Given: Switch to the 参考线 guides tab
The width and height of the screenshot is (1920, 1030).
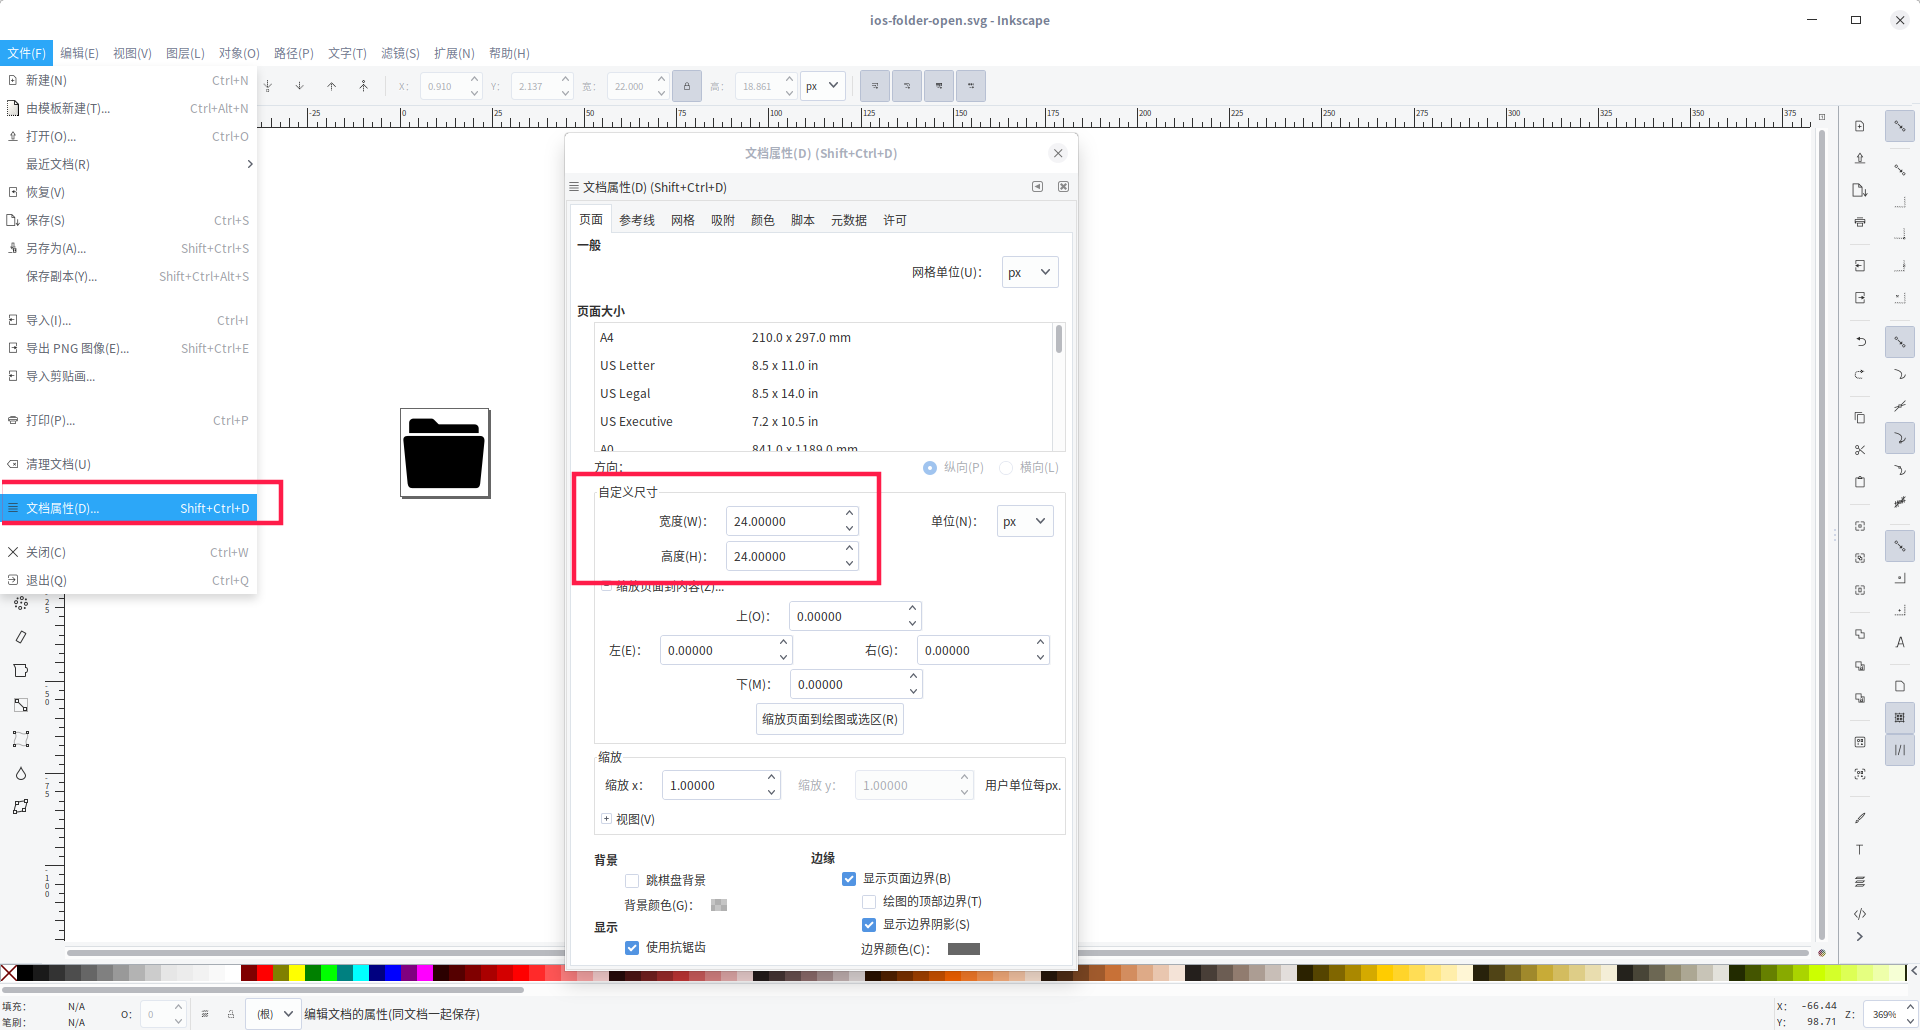Looking at the screenshot, I should (637, 220).
